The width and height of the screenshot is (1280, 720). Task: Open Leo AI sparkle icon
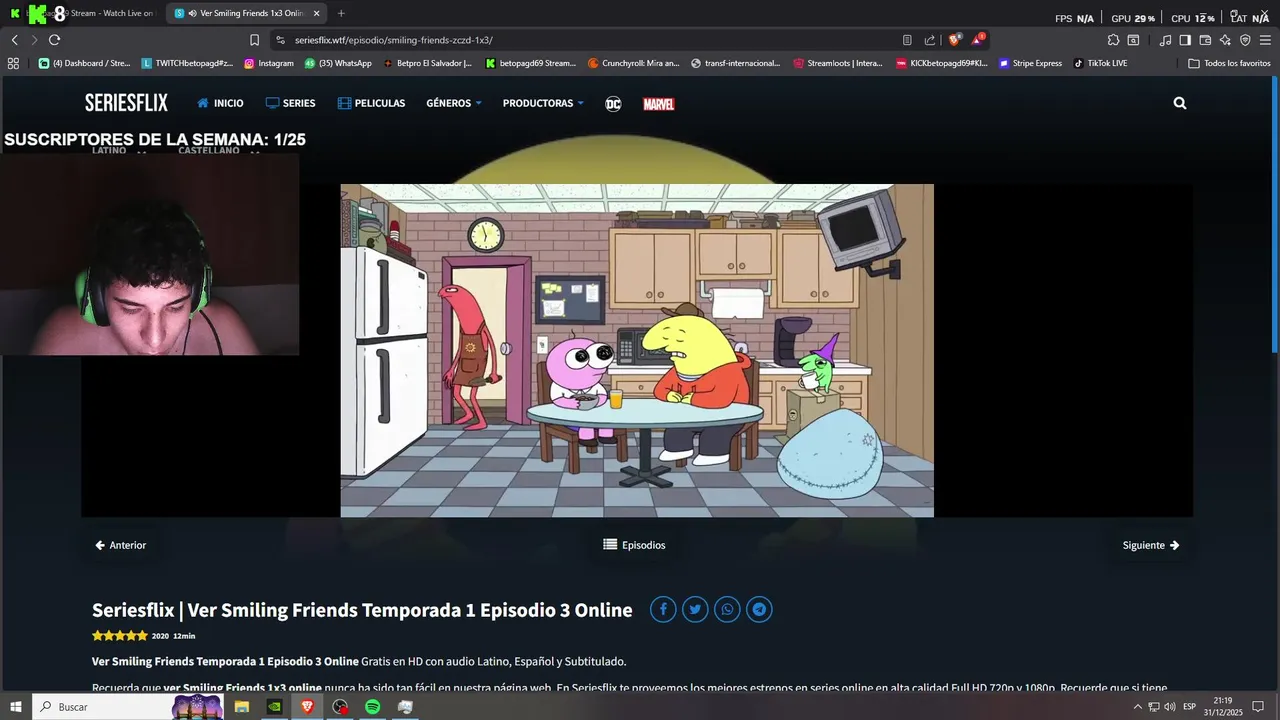[x=1225, y=40]
